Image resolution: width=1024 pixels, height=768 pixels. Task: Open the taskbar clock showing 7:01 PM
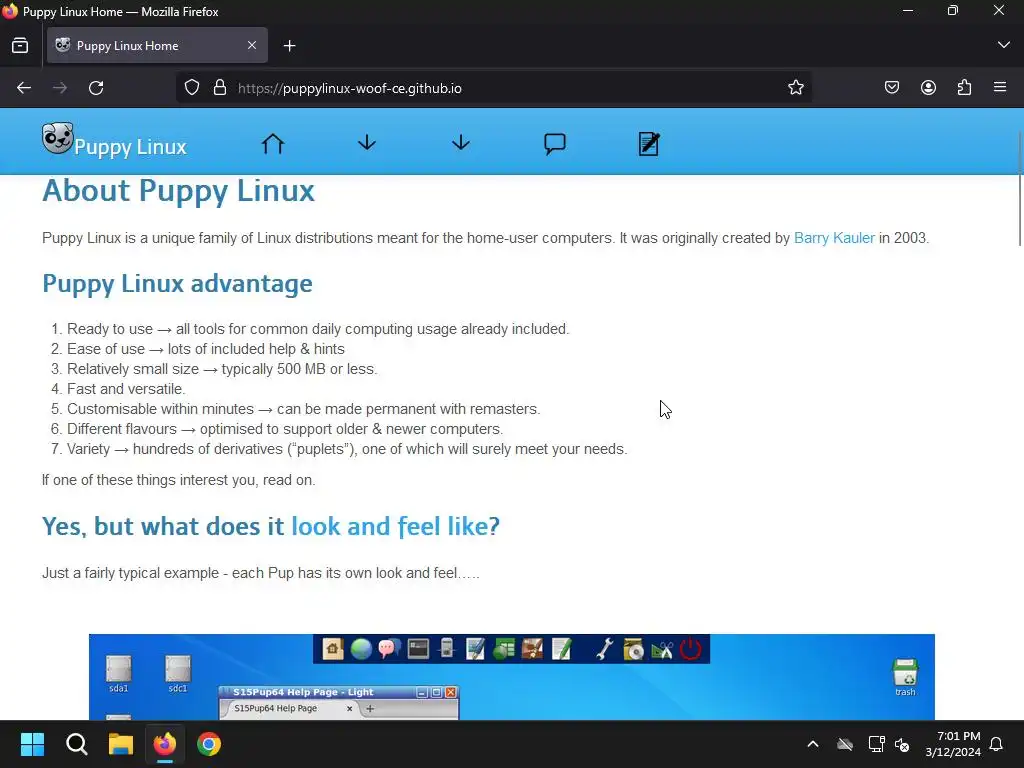pos(953,744)
